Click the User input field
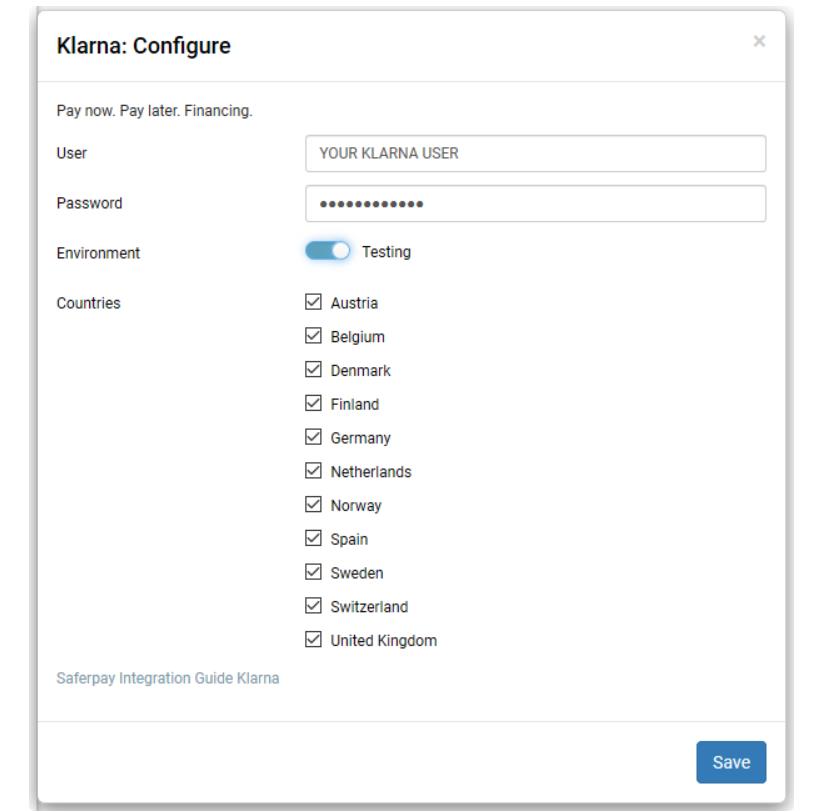Viewport: 816px width, 812px height. point(535,153)
